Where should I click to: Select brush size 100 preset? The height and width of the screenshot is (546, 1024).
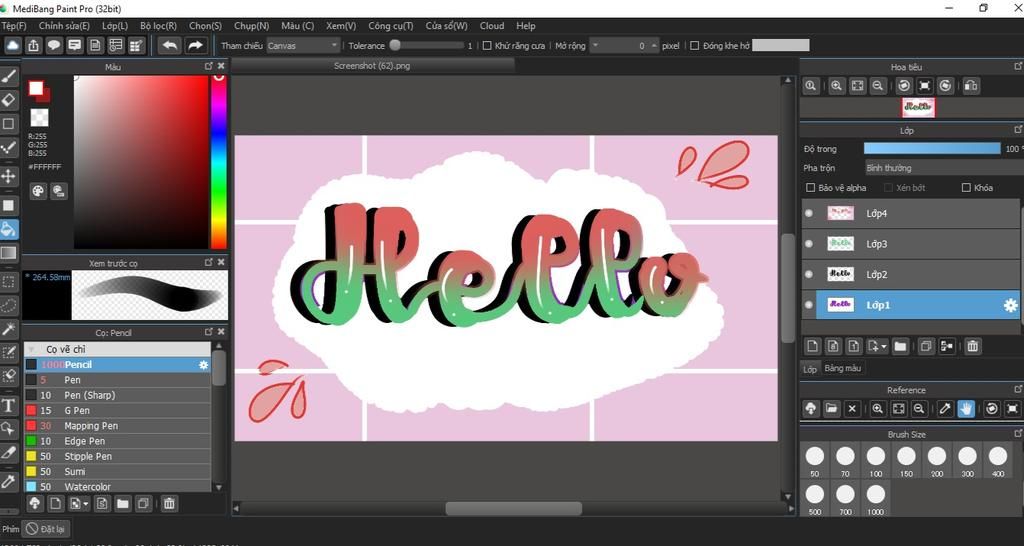tap(876, 462)
